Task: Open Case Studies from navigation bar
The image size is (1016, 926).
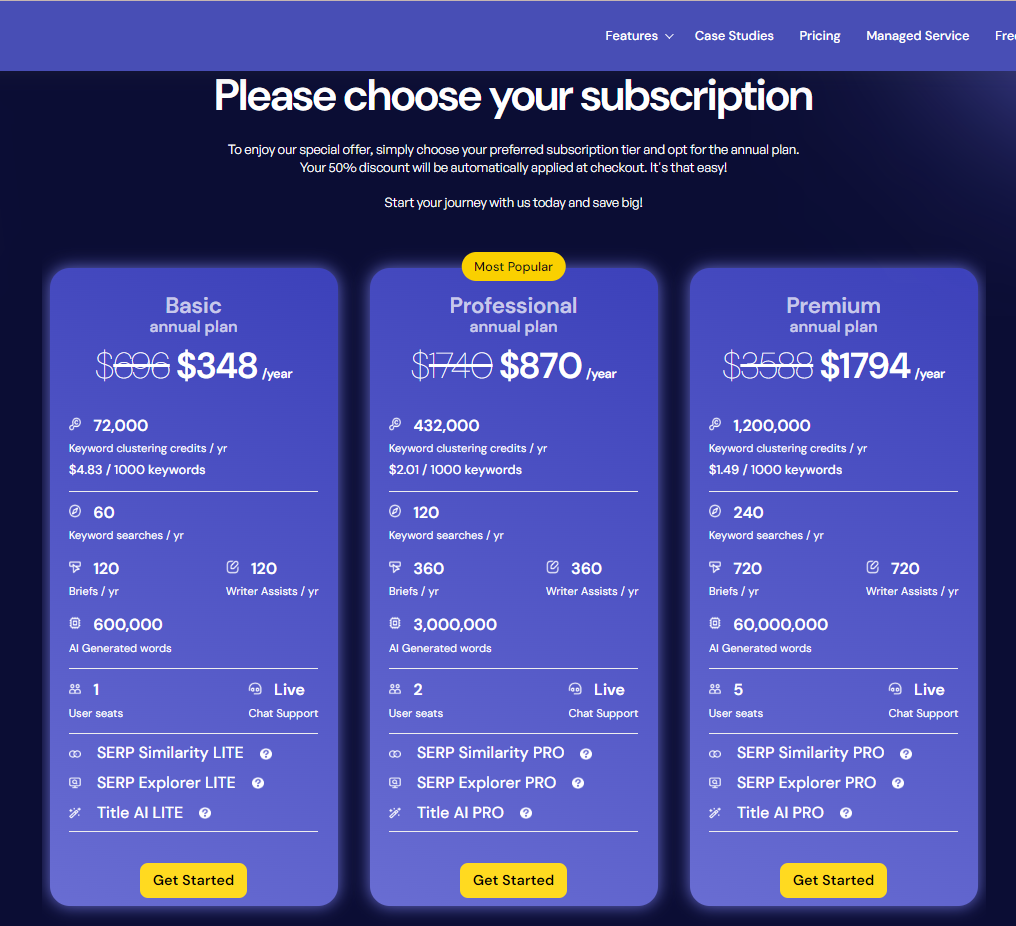Action: (734, 36)
